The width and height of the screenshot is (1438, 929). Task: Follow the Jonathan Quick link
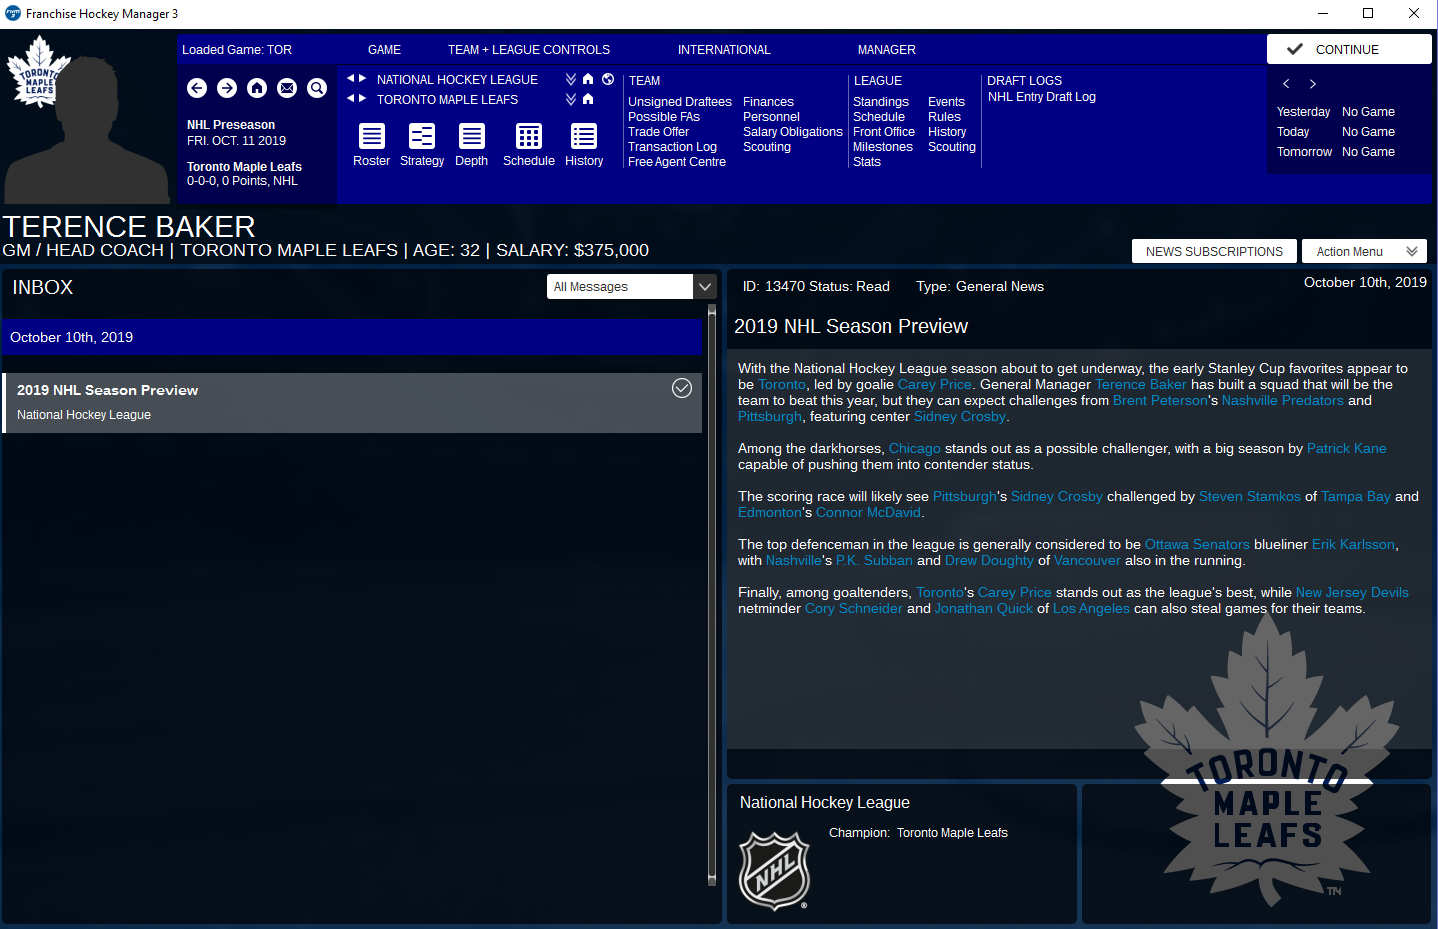[x=984, y=608]
